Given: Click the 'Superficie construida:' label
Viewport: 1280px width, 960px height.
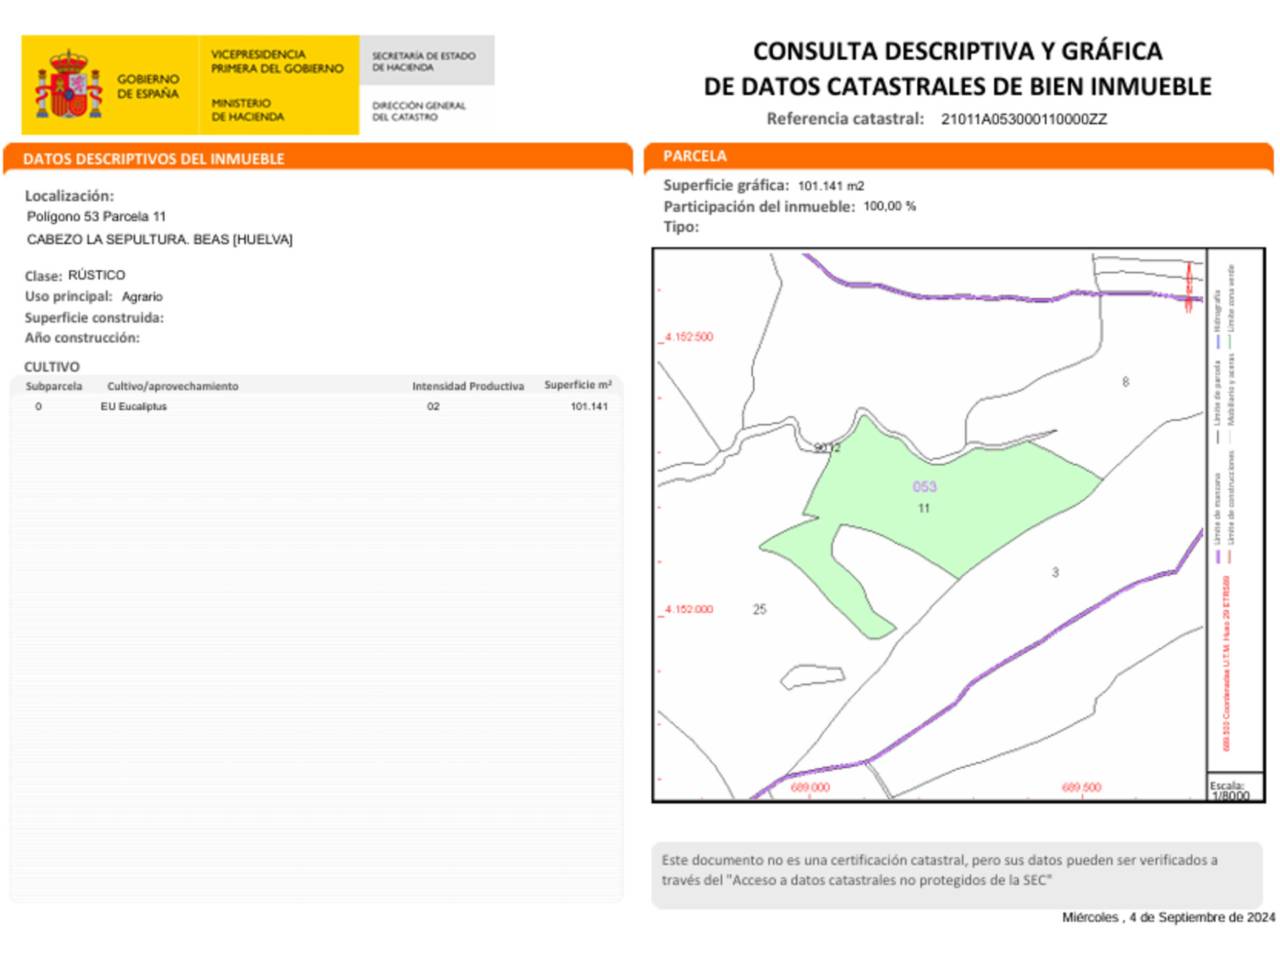Looking at the screenshot, I should pyautogui.click(x=94, y=318).
